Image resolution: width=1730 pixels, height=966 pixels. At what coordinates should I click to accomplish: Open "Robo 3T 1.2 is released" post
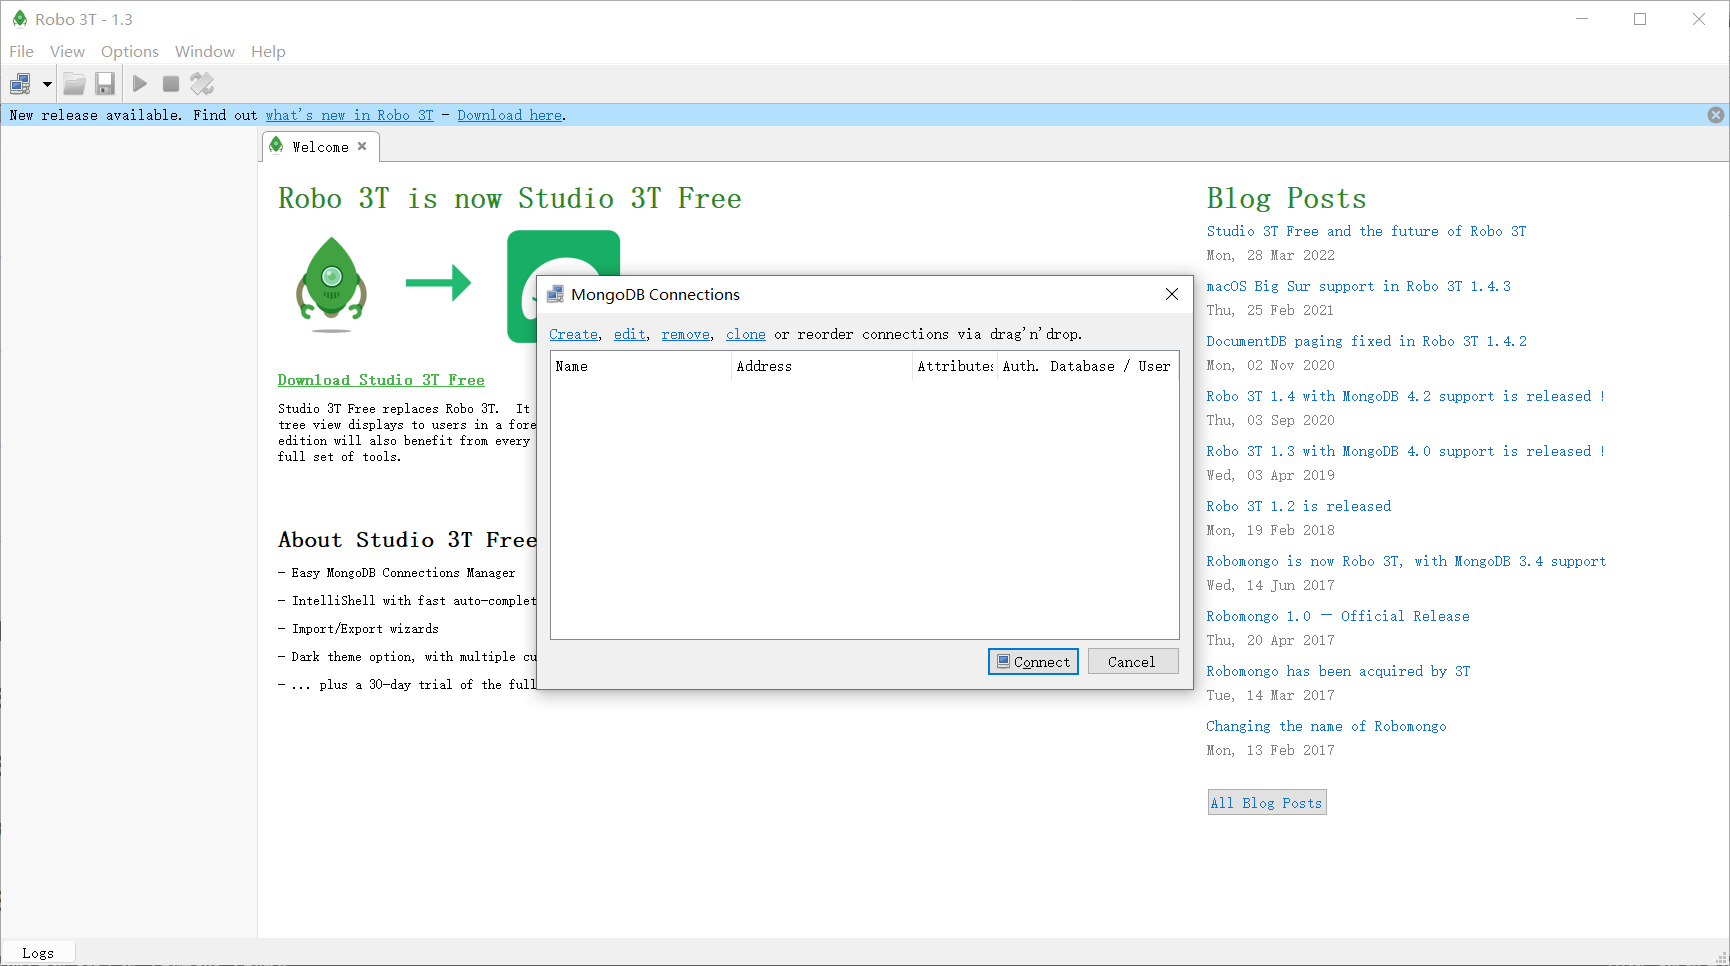pos(1298,506)
